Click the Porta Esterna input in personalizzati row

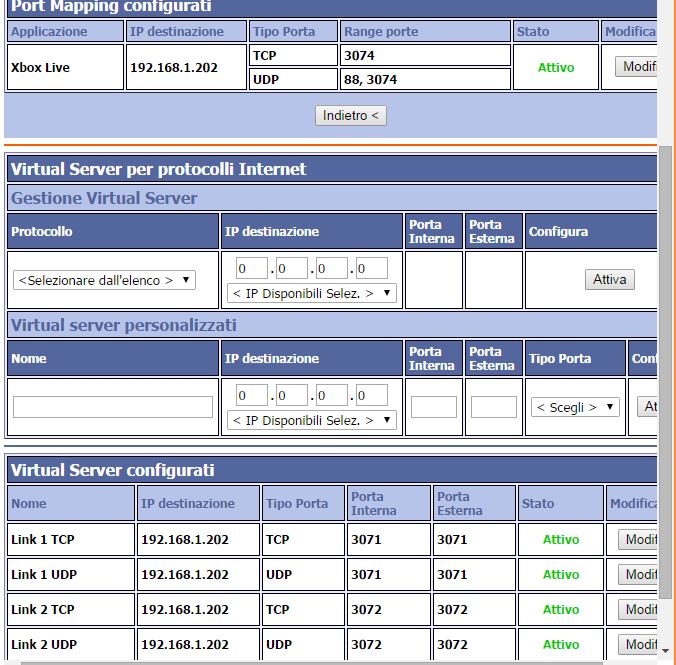[493, 407]
